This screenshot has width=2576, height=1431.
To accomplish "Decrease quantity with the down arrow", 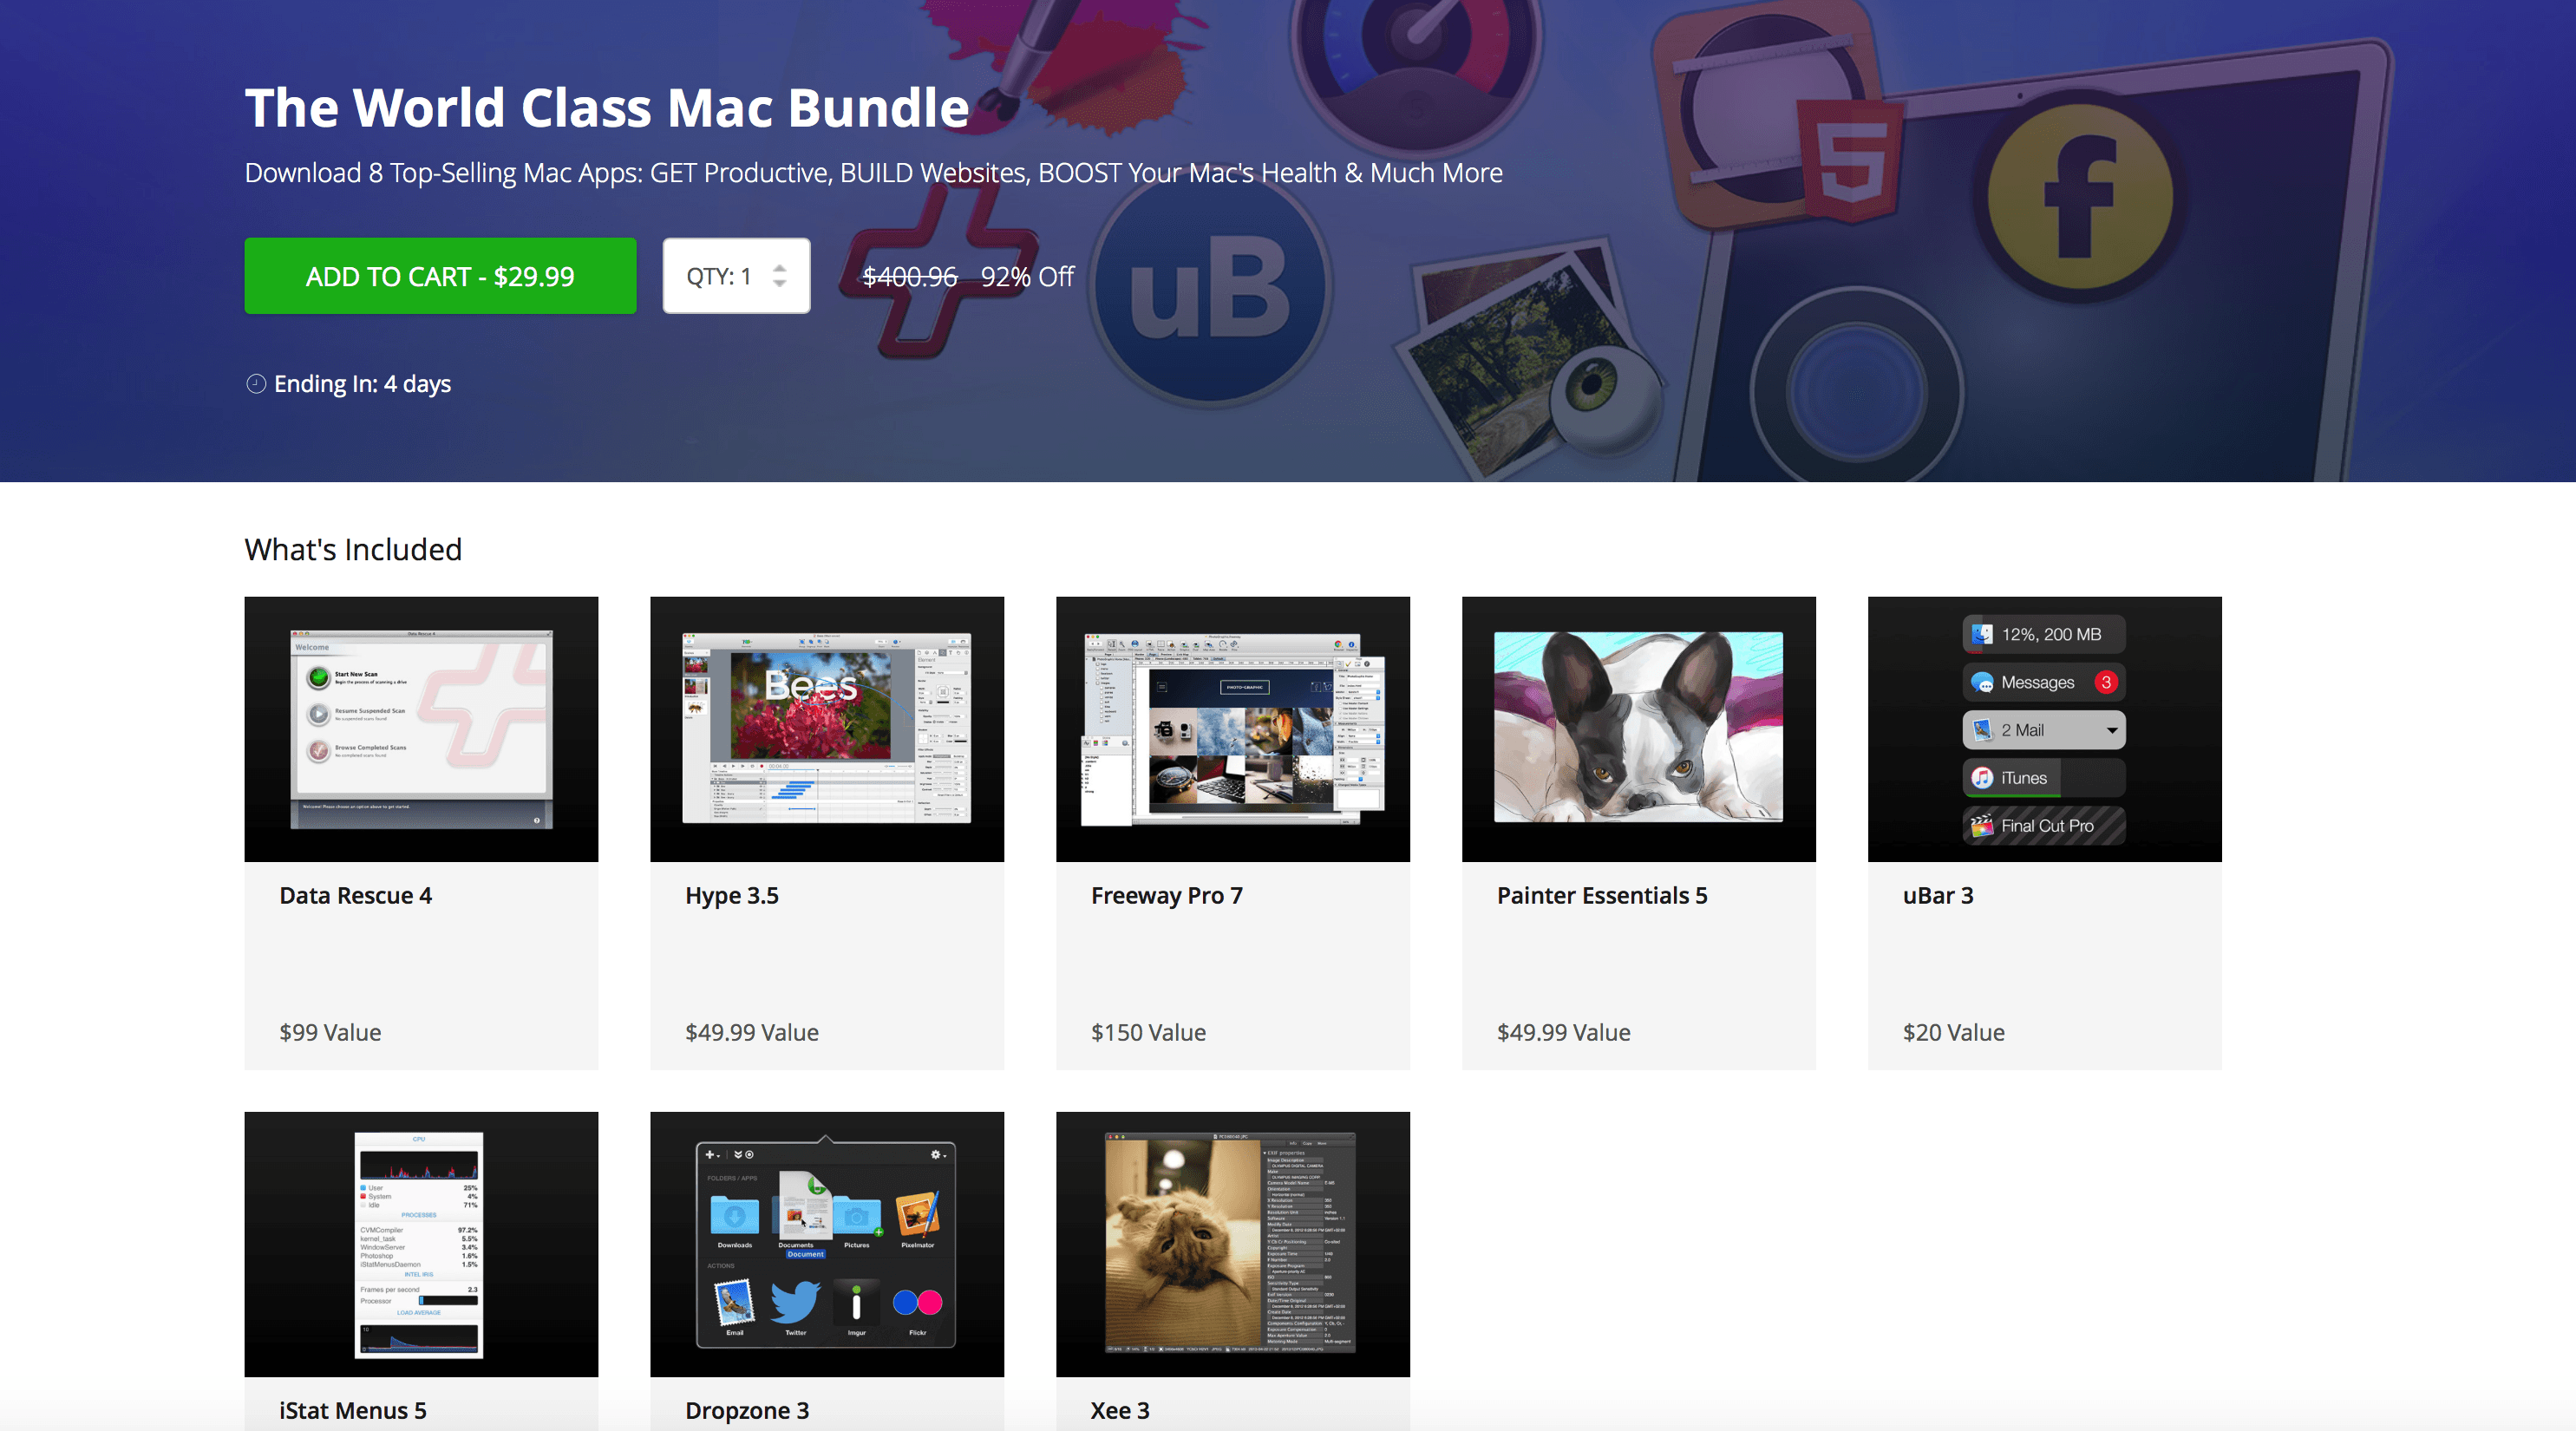I will (780, 284).
